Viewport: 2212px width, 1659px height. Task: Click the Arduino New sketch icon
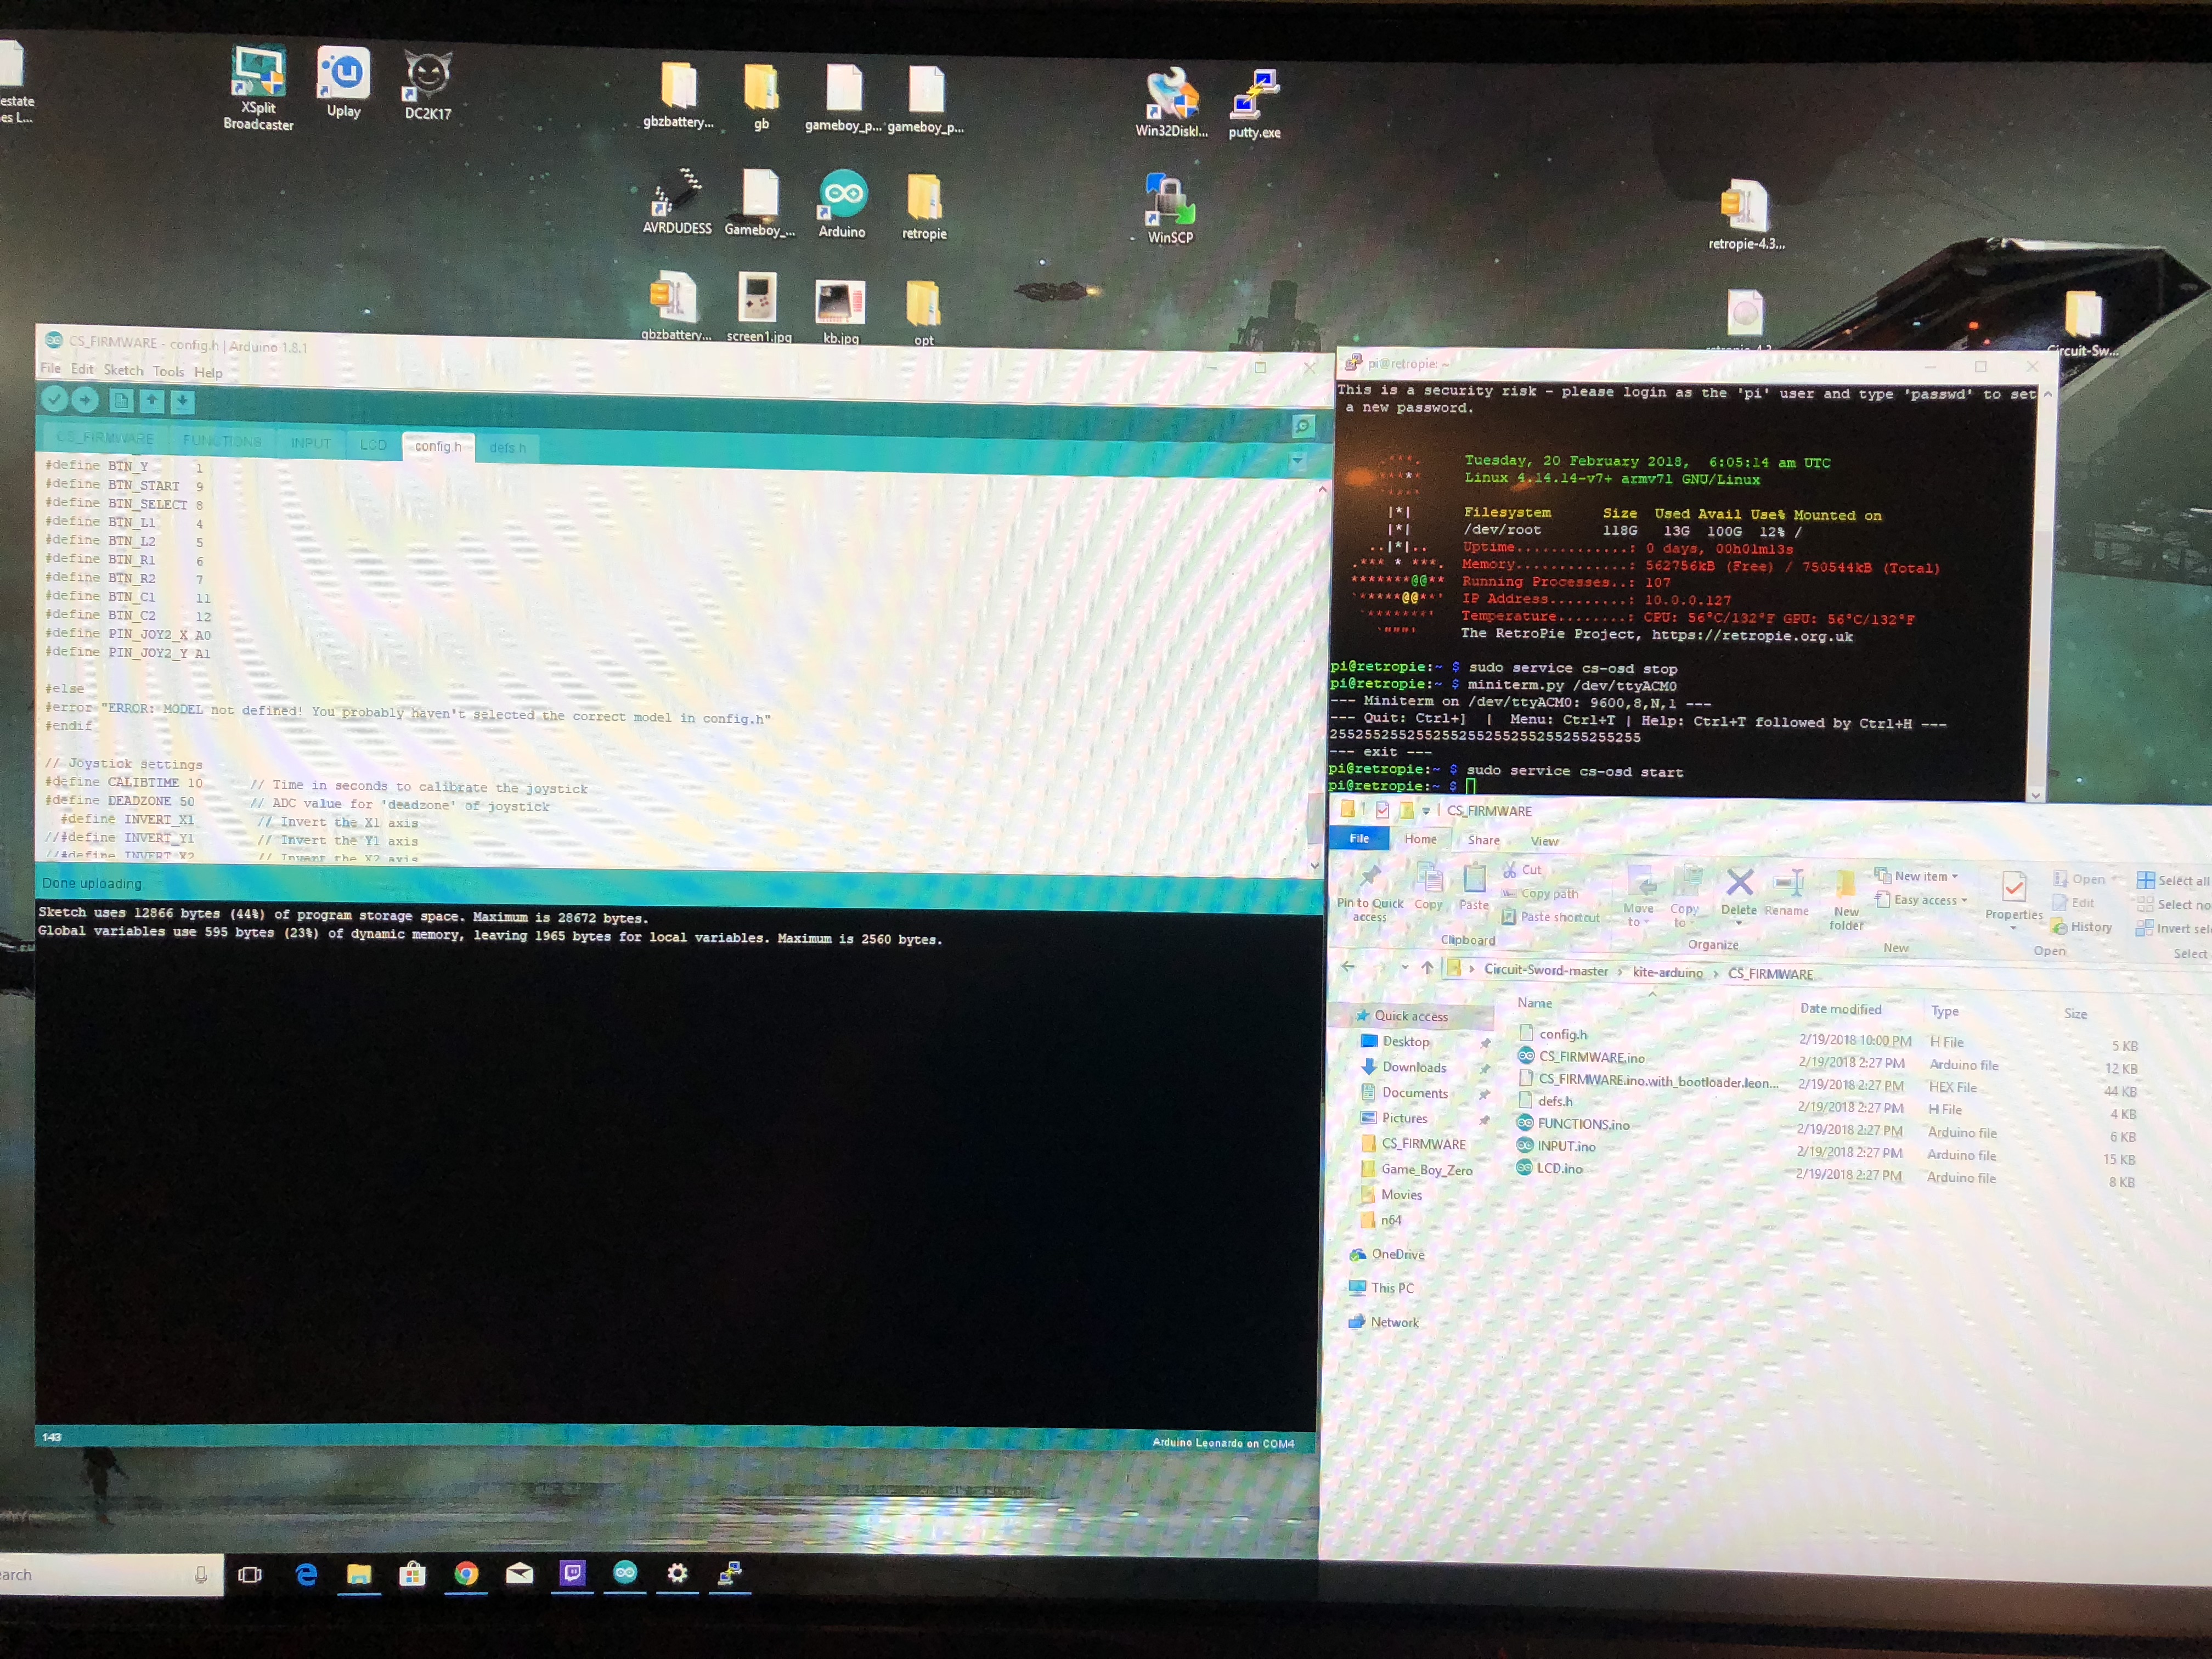click(x=121, y=401)
